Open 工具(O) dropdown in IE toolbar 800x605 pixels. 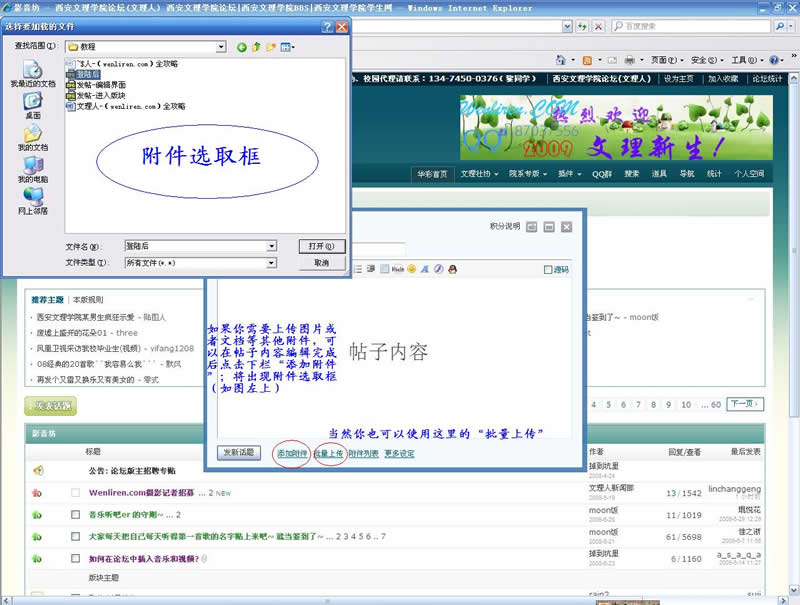747,60
